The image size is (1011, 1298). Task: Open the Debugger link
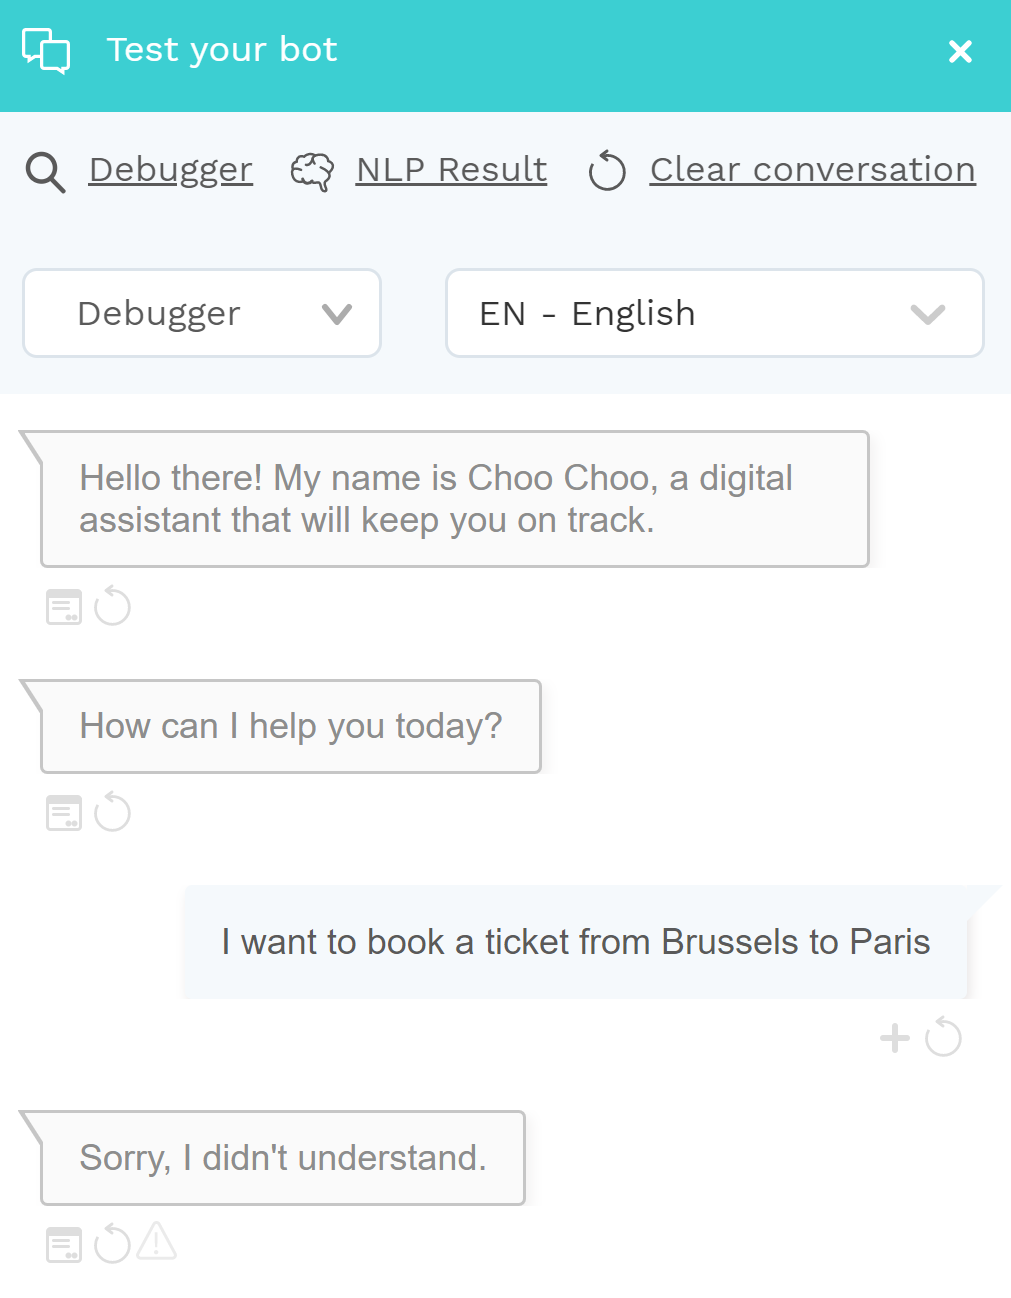[x=171, y=170]
